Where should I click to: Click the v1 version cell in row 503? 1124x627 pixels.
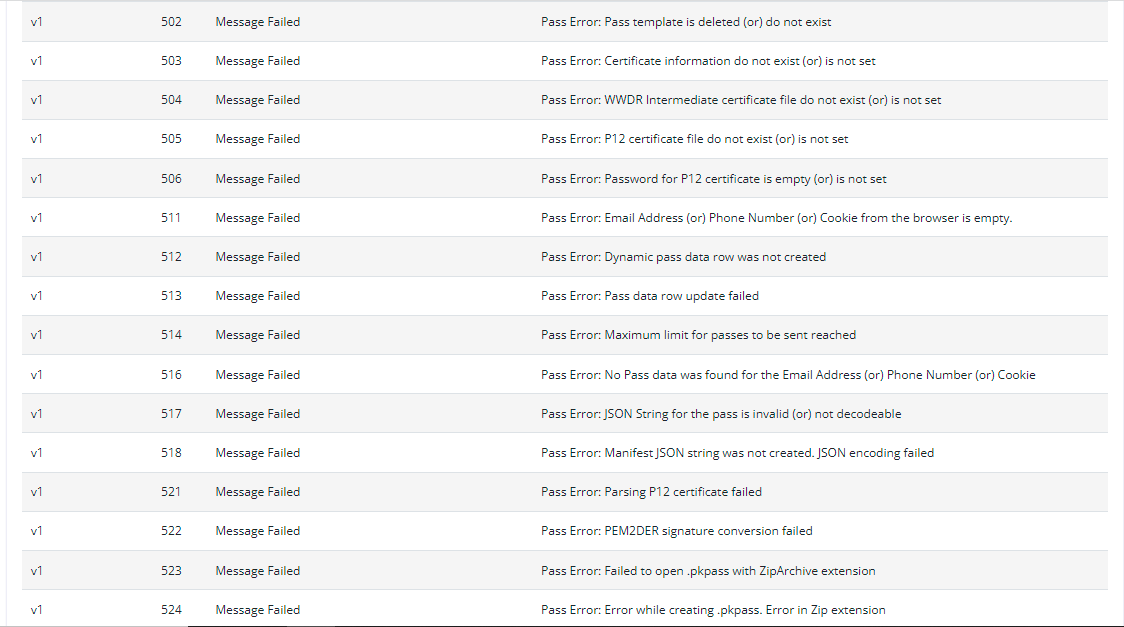click(x=36, y=61)
